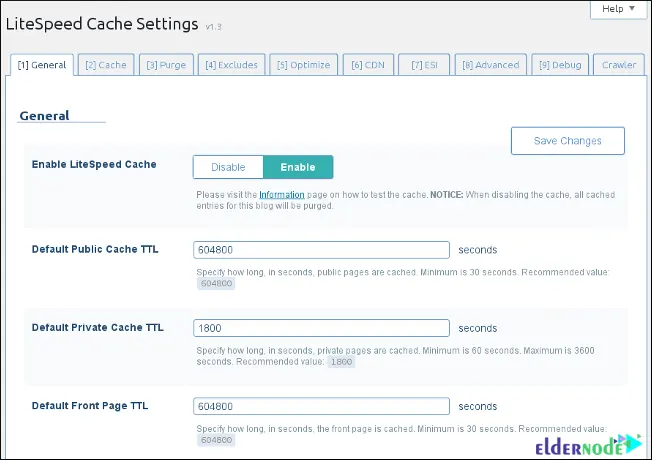Click the General section heading
Screen dimensions: 652x460
click(44, 116)
